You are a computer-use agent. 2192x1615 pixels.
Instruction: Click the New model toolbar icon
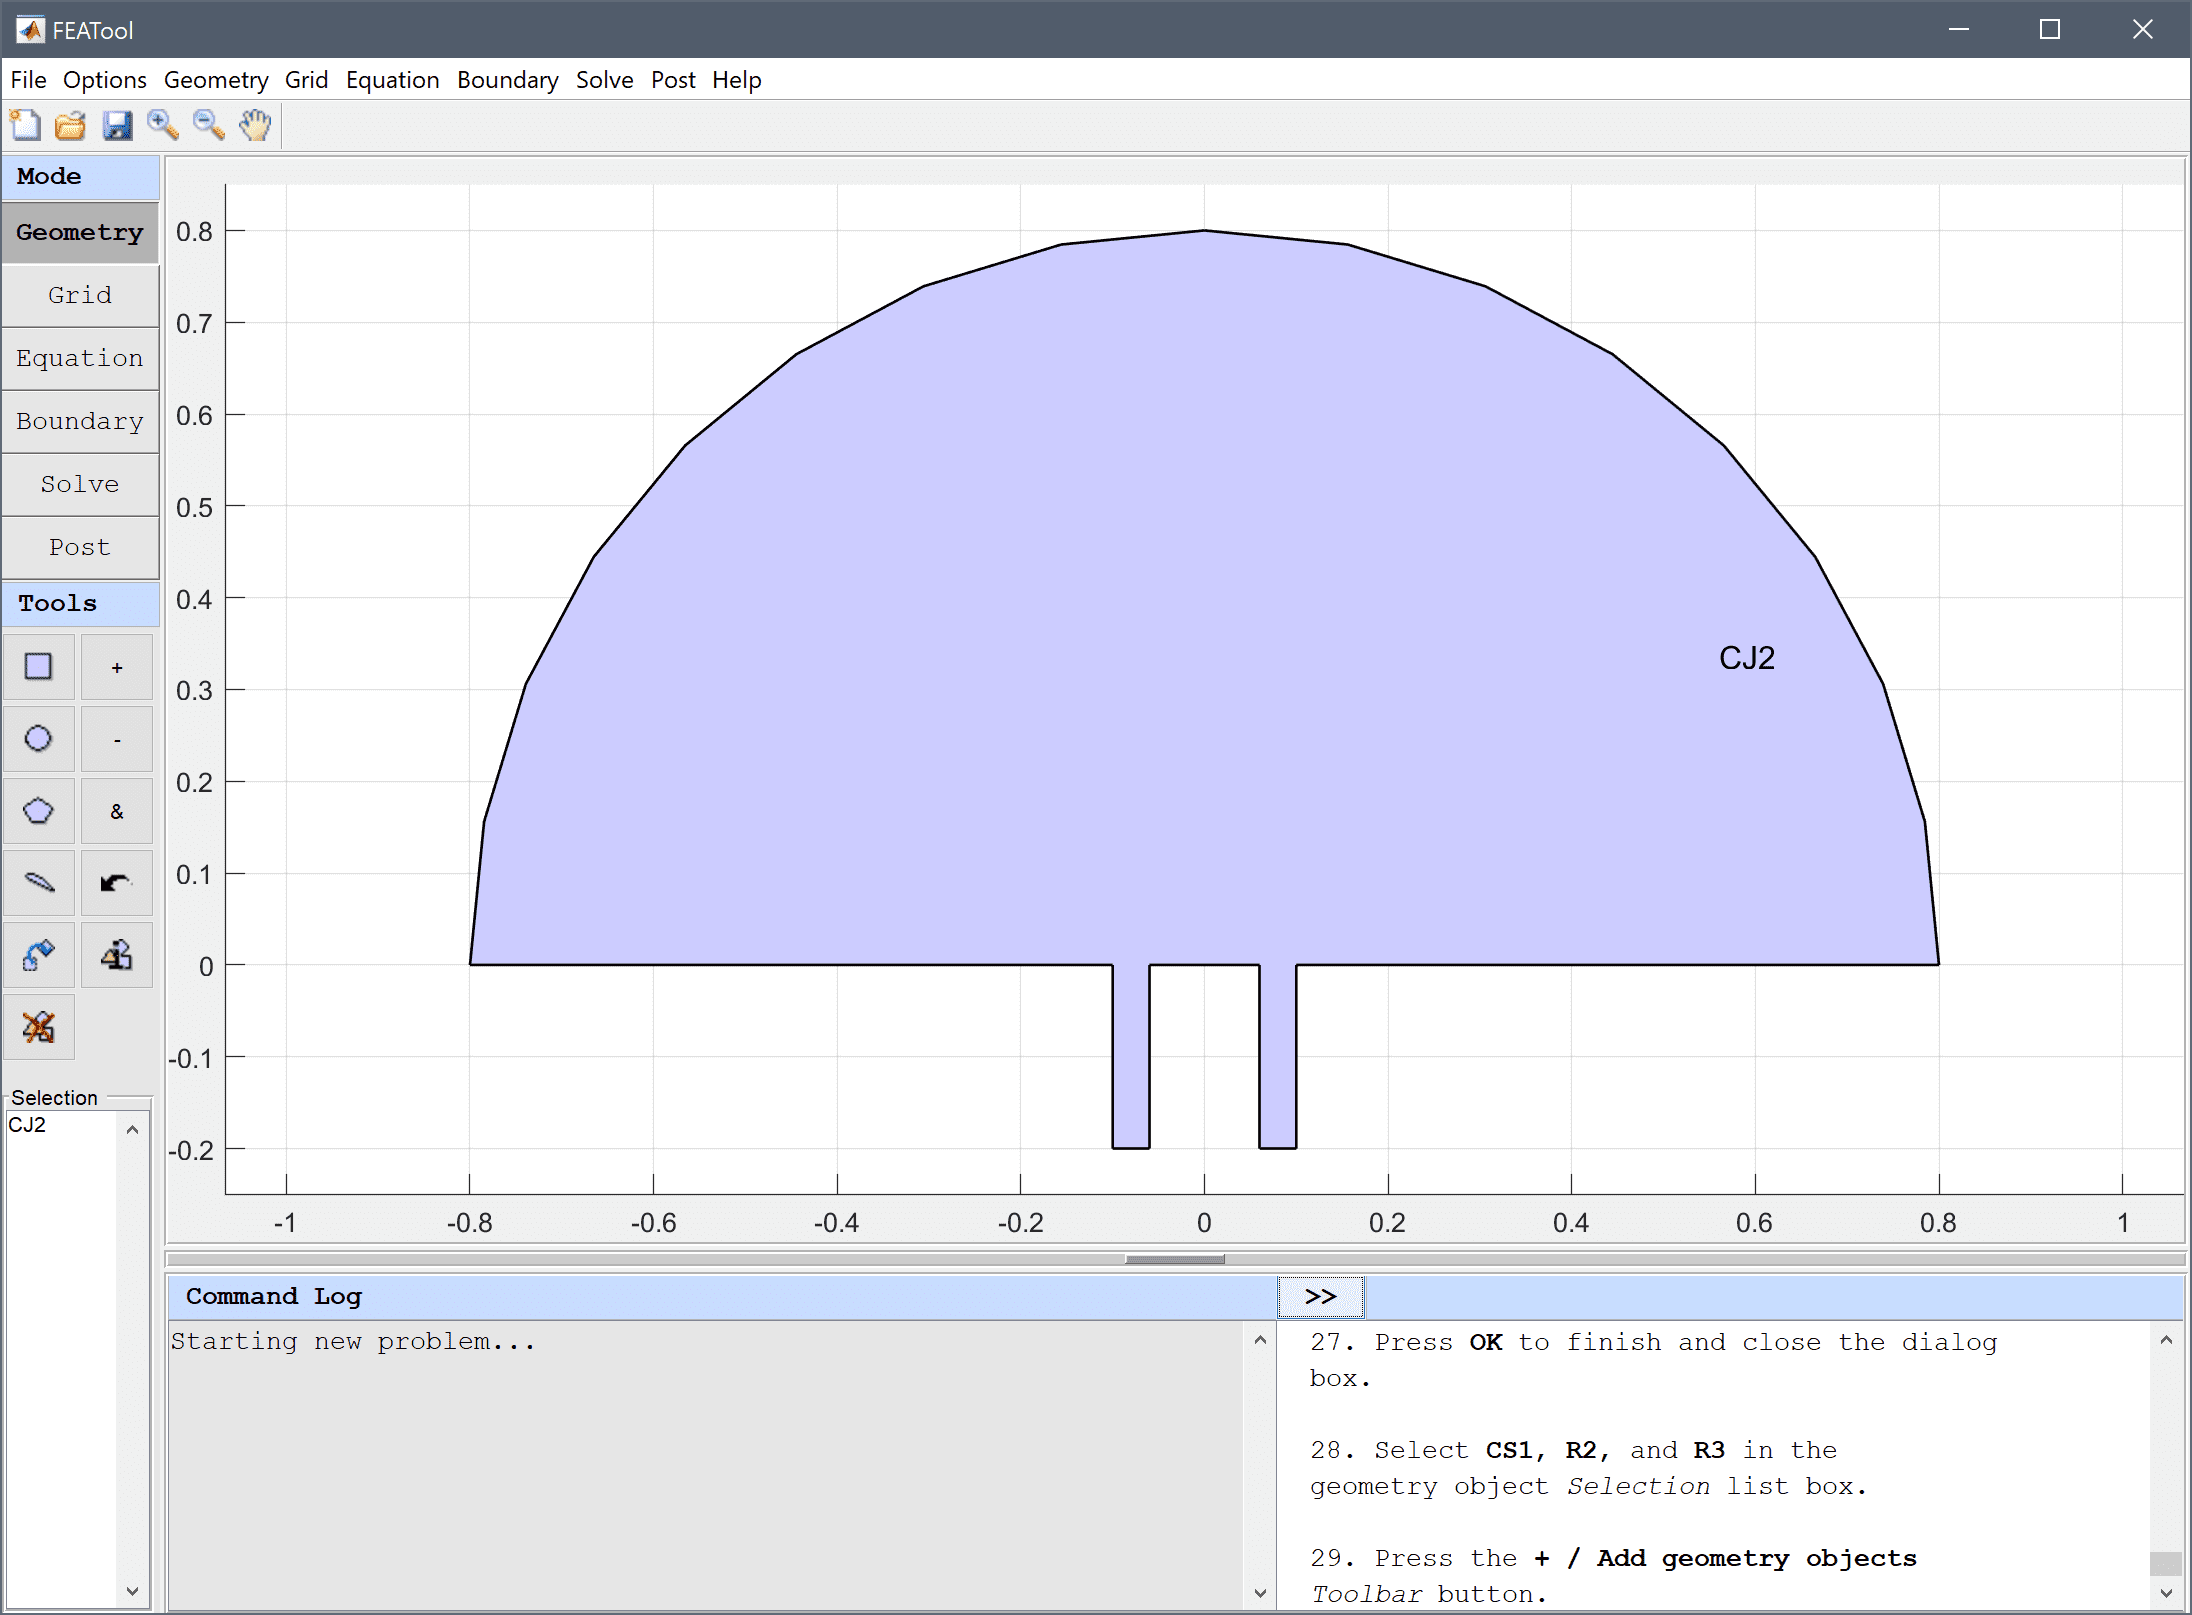tap(25, 125)
